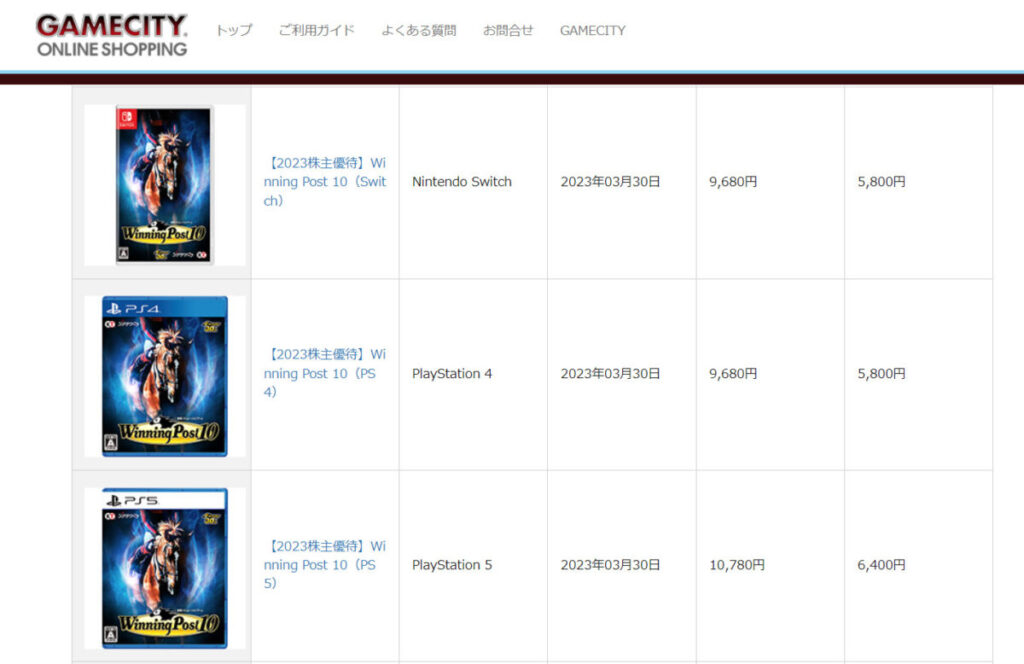Click release date in PlayStation 5 row
Screen dimensions: 1024x664
pos(610,565)
